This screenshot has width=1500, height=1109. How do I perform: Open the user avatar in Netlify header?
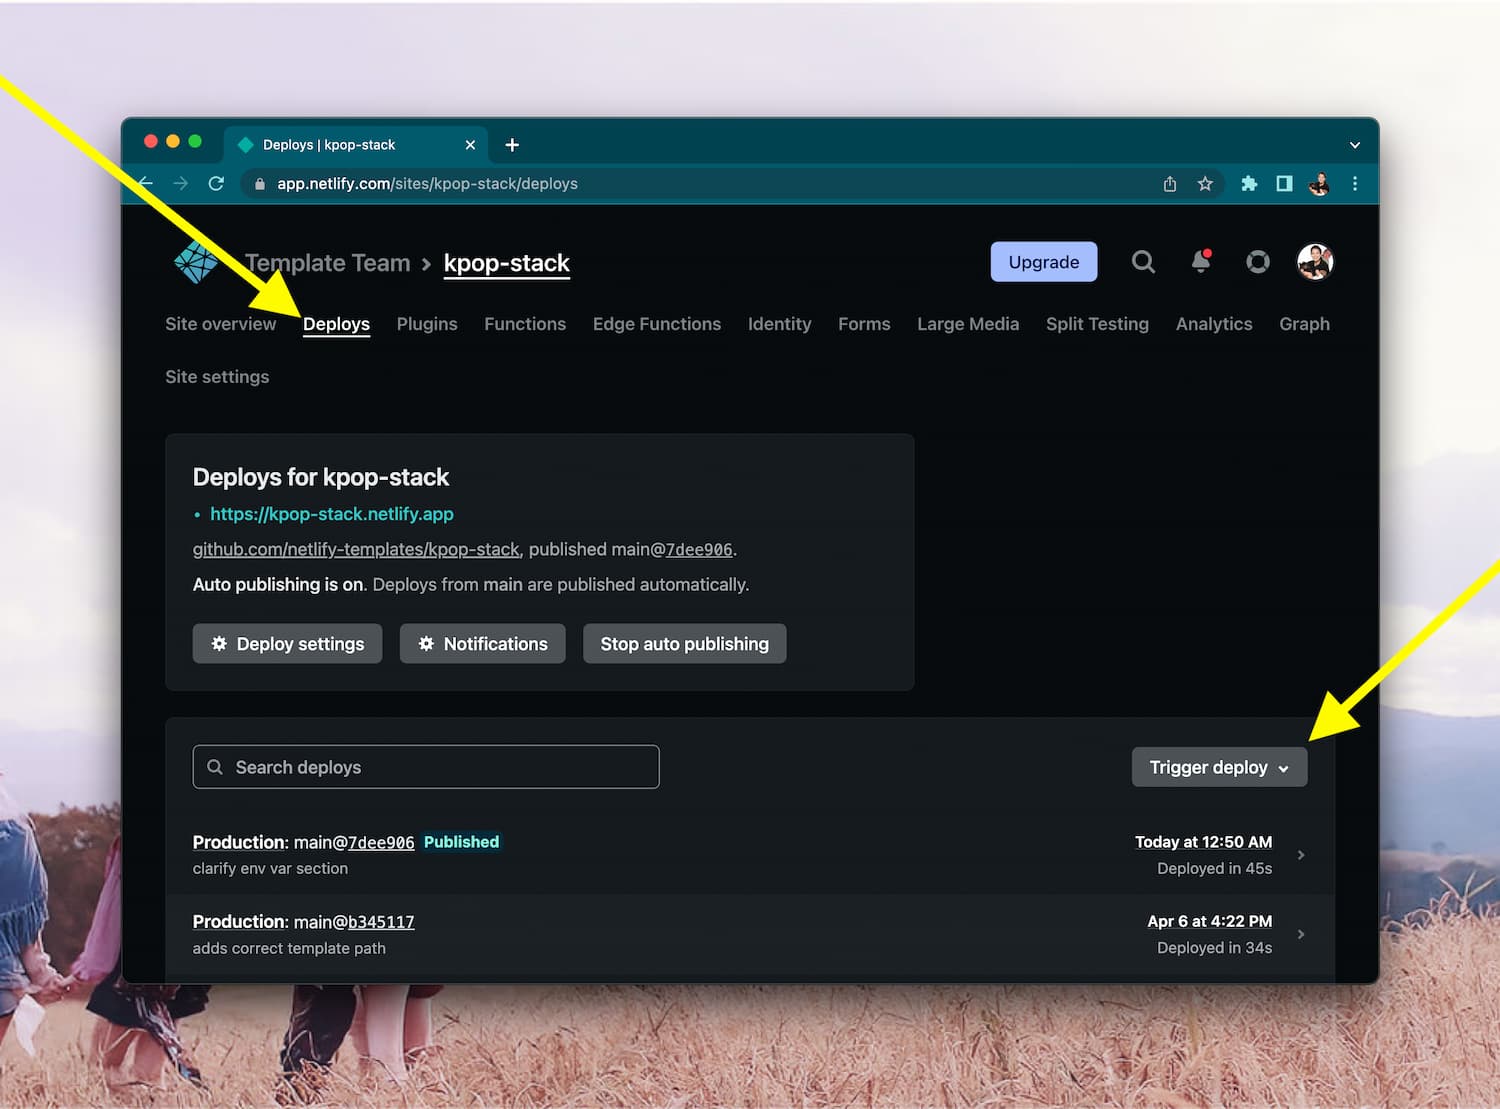[x=1315, y=262]
